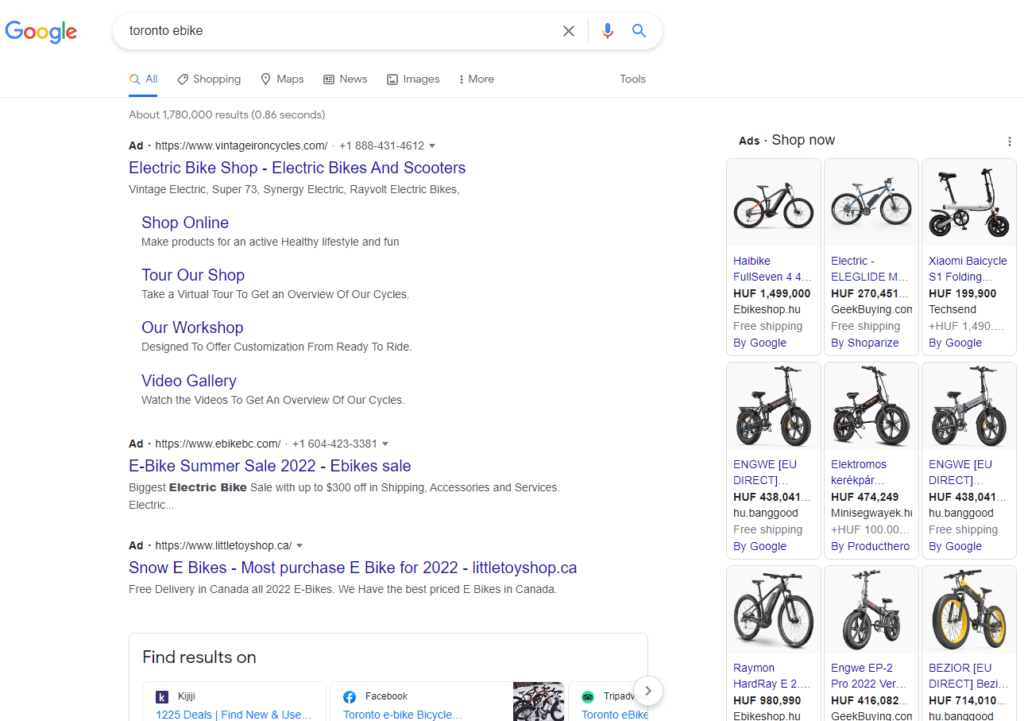Open the Video Gallery sitelink
Image resolution: width=1024 pixels, height=721 pixels.
point(189,381)
